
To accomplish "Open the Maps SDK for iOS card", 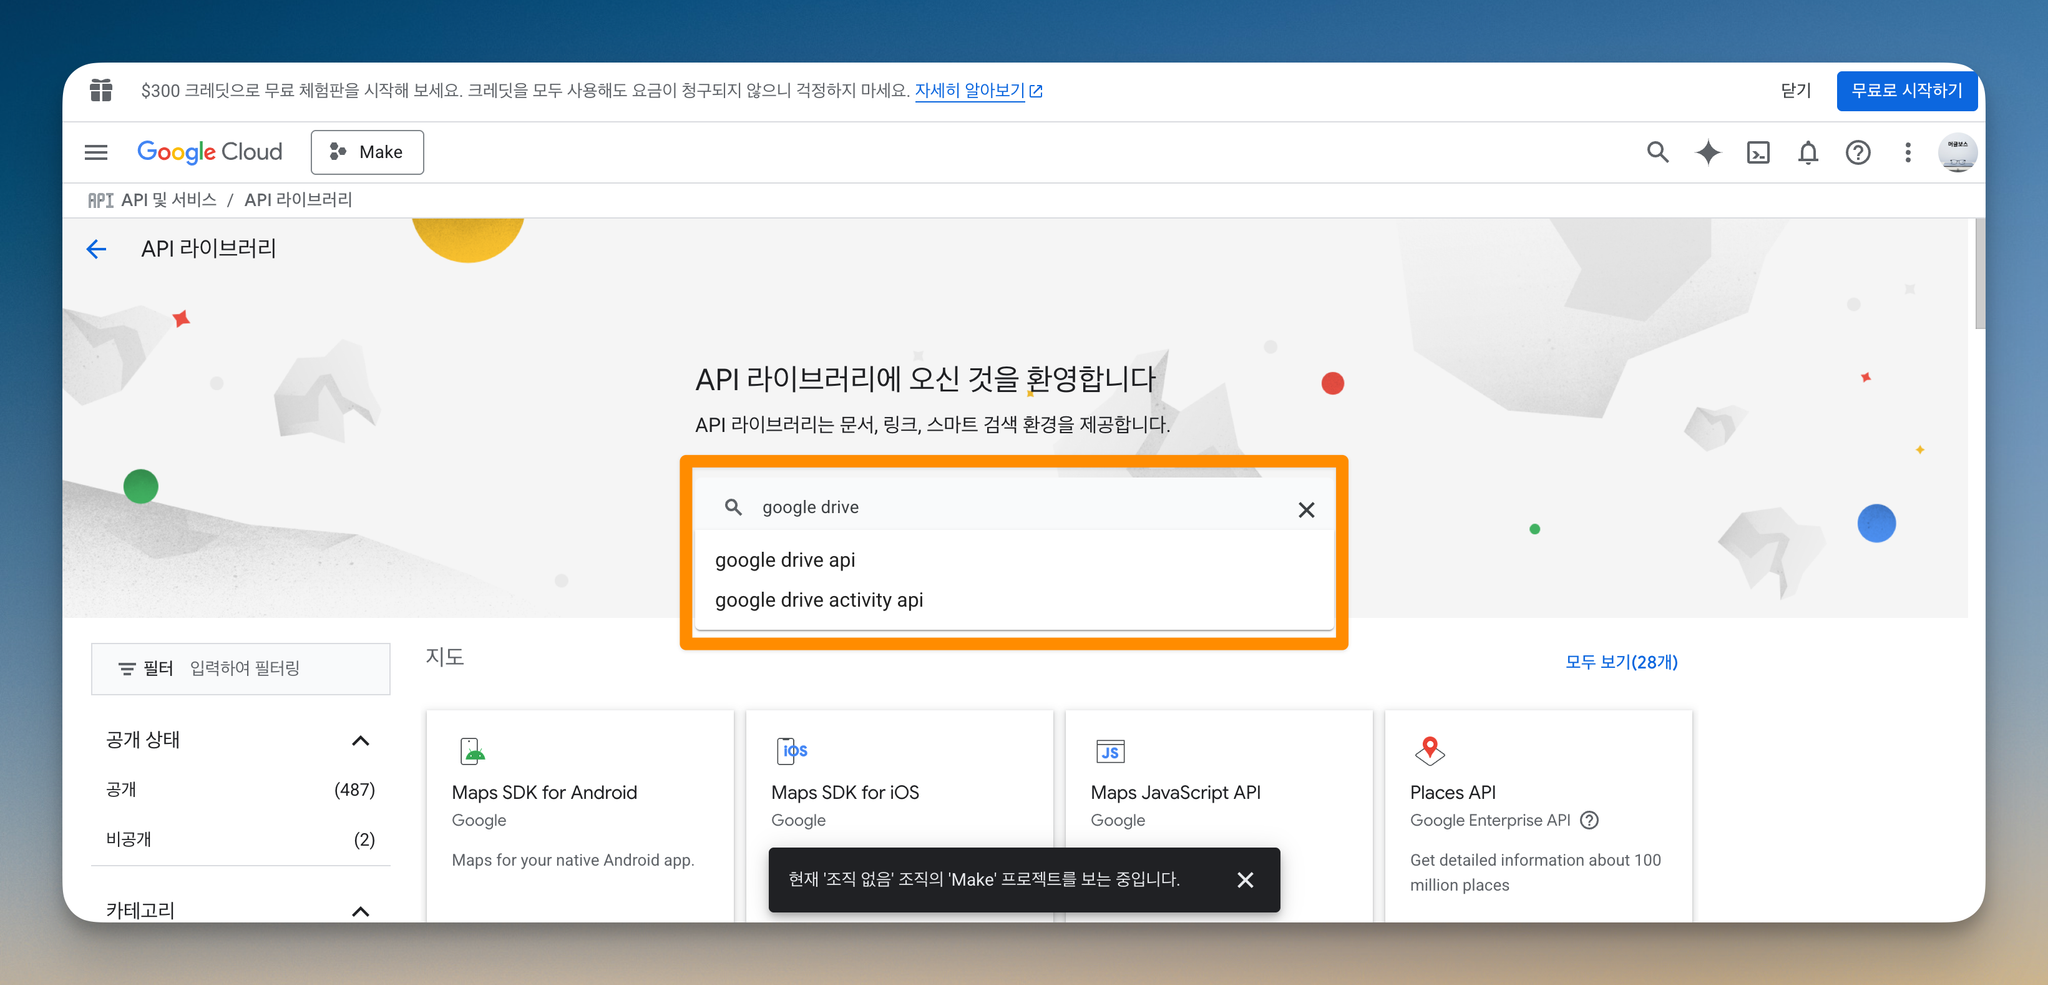I will click(900, 816).
